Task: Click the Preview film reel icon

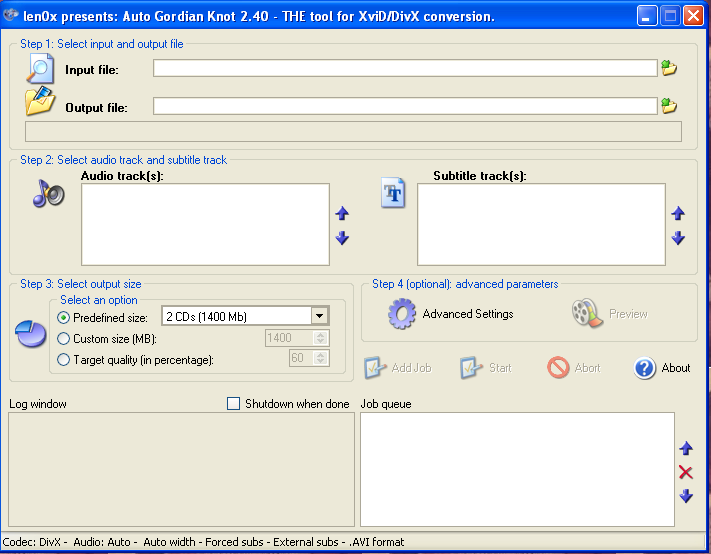Action: pyautogui.click(x=587, y=313)
